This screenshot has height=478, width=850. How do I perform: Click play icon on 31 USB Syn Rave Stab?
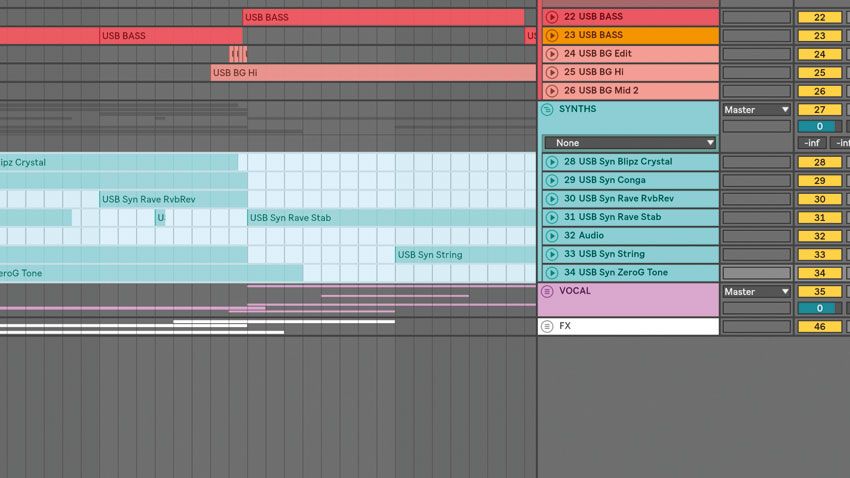[551, 217]
